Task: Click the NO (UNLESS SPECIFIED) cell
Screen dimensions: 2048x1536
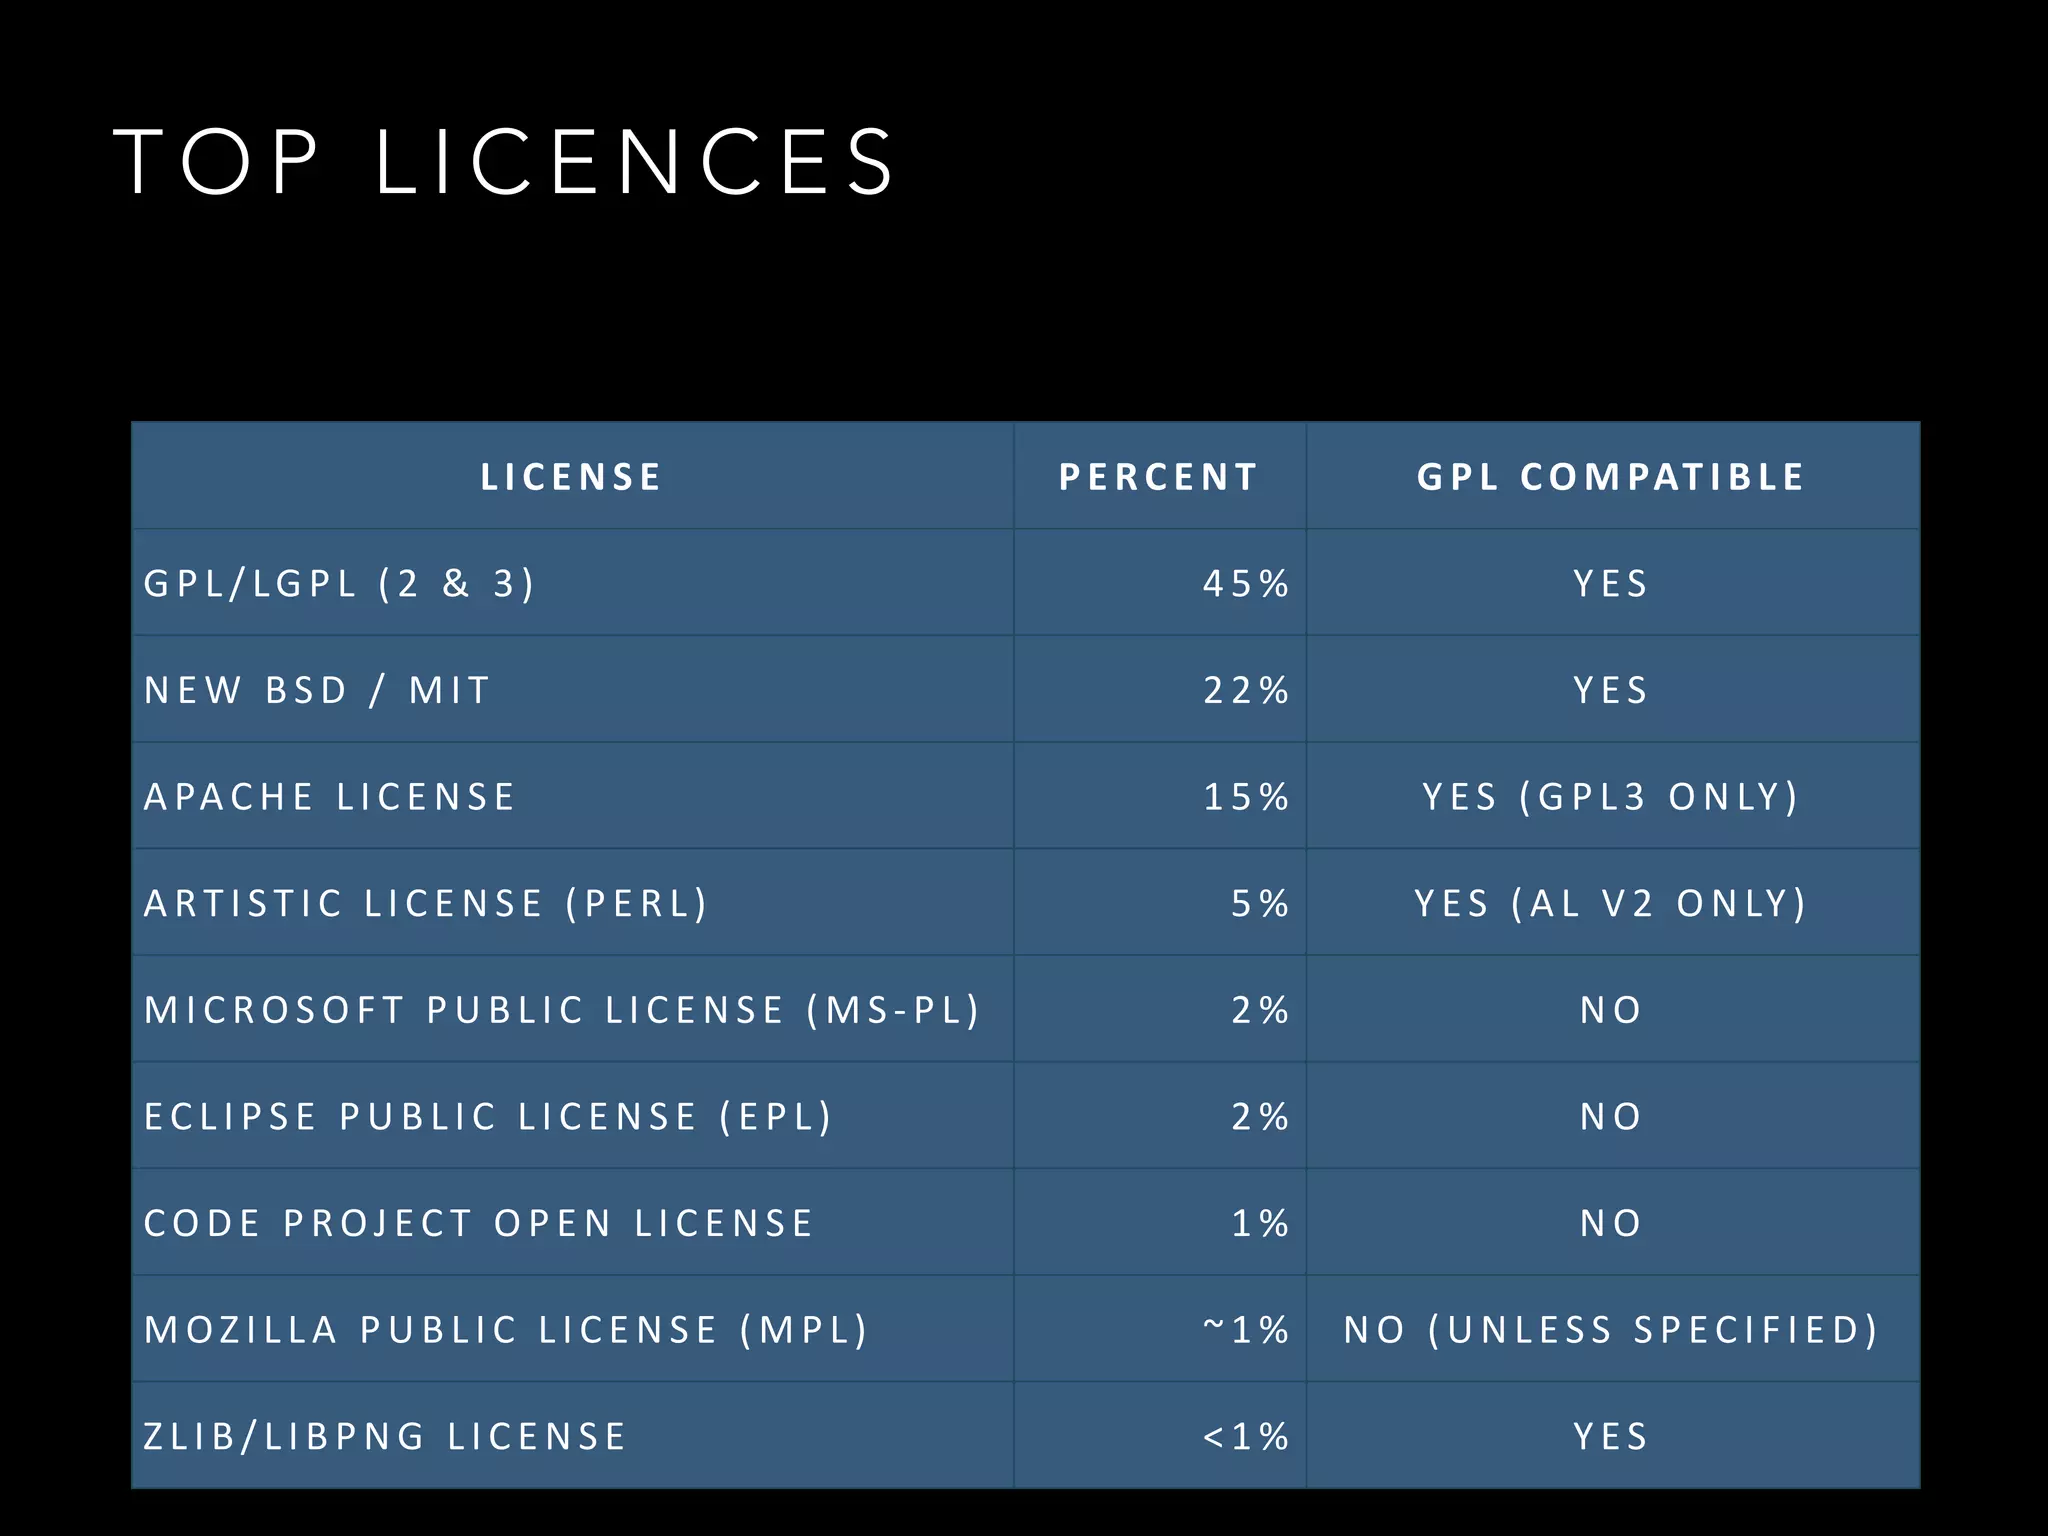Action: click(x=1611, y=1330)
